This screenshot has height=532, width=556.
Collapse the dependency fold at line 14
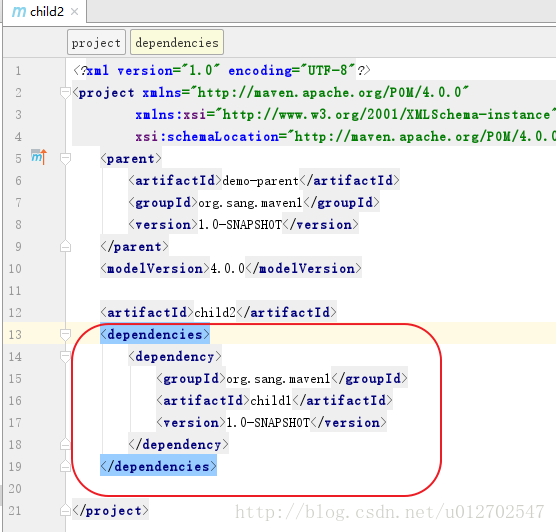(x=65, y=356)
